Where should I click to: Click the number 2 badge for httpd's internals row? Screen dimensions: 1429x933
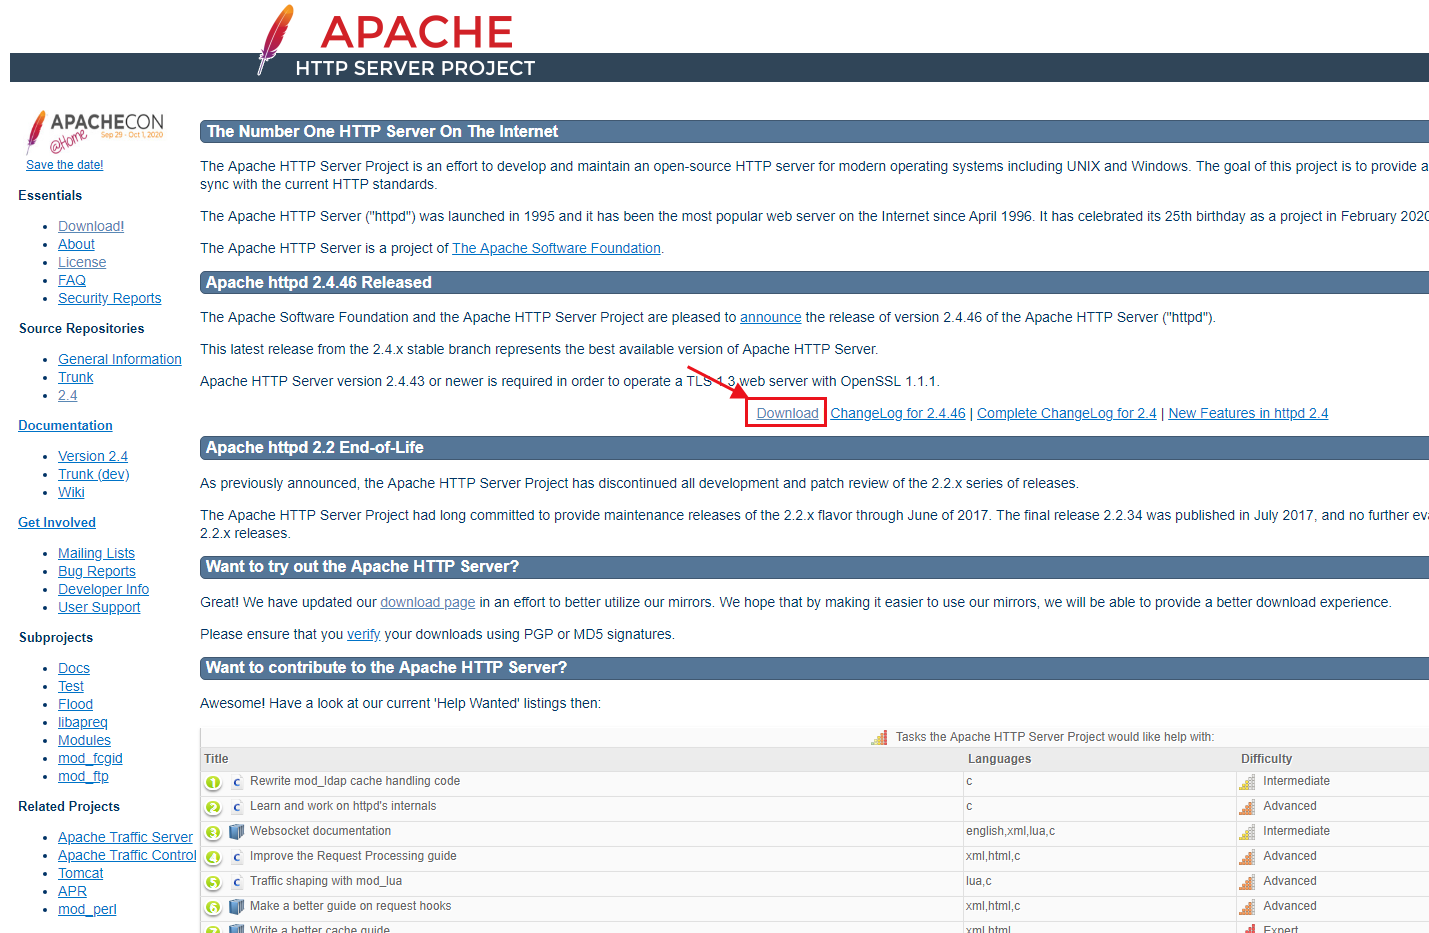(x=213, y=807)
